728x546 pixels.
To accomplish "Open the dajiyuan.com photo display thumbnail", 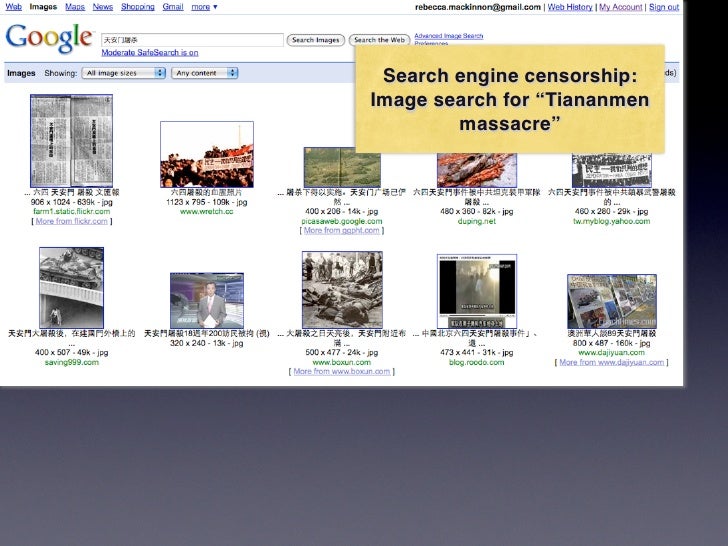I will (612, 301).
